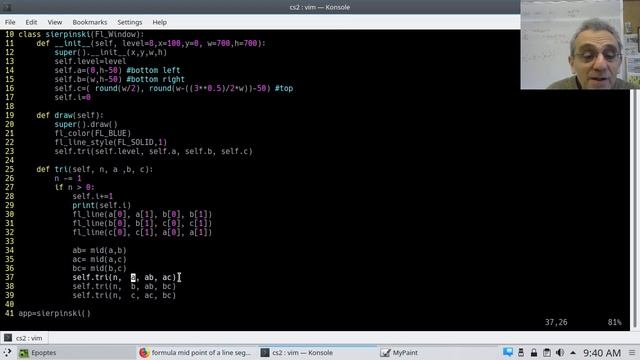Click 'ab= mid(a,b)' on line 34
The height and width of the screenshot is (360, 640).
pyautogui.click(x=99, y=250)
